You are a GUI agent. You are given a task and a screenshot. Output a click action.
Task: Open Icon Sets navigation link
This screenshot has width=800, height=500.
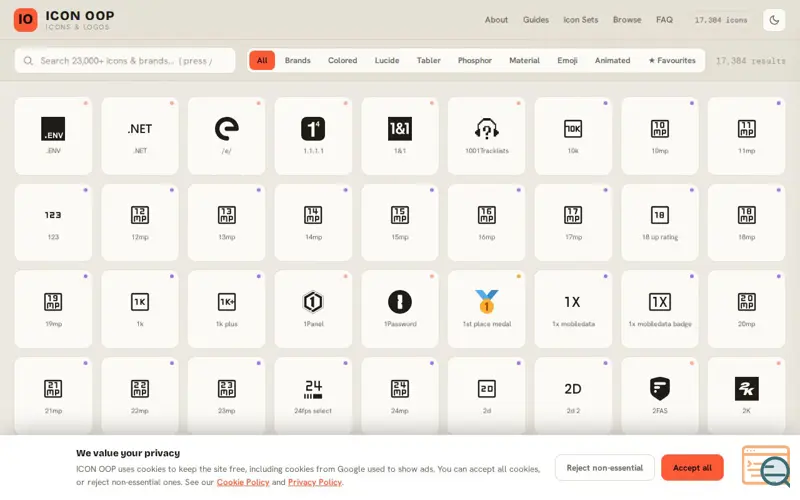[581, 20]
